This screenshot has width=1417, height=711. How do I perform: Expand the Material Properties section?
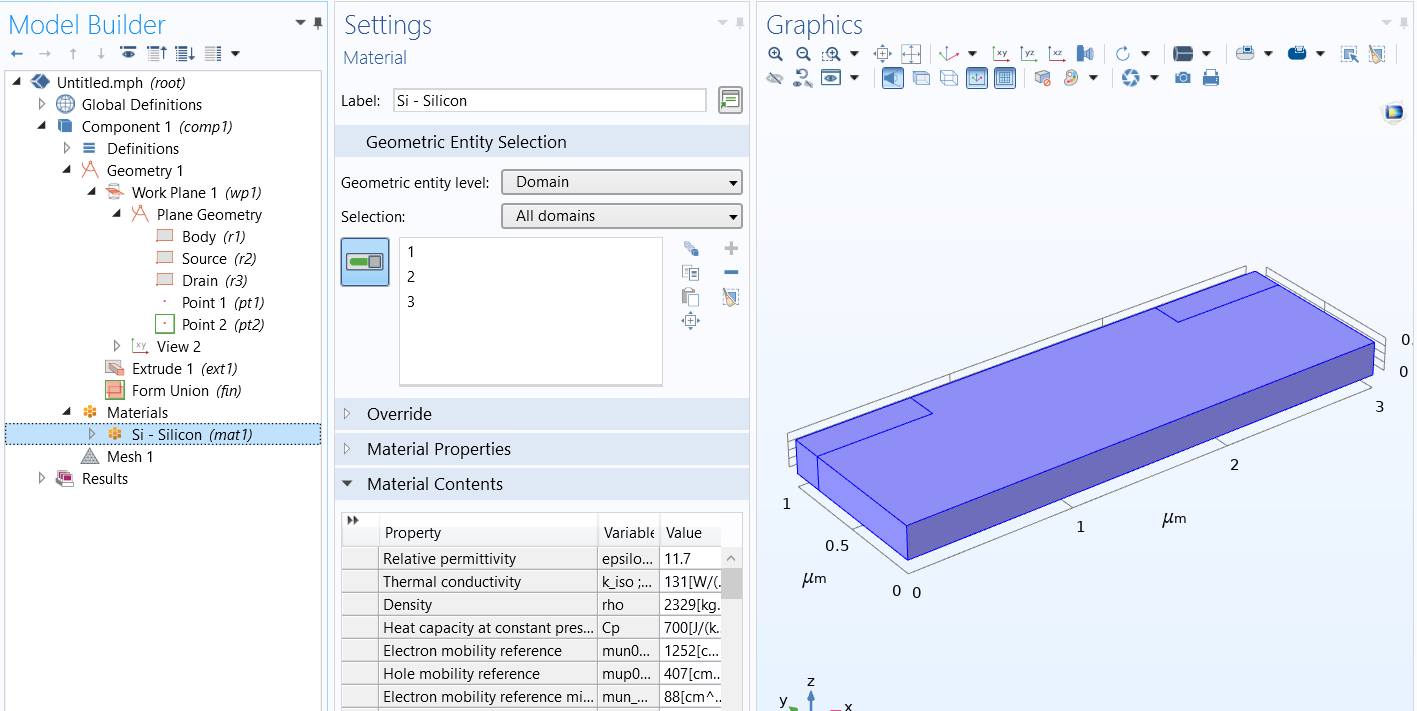tap(439, 449)
